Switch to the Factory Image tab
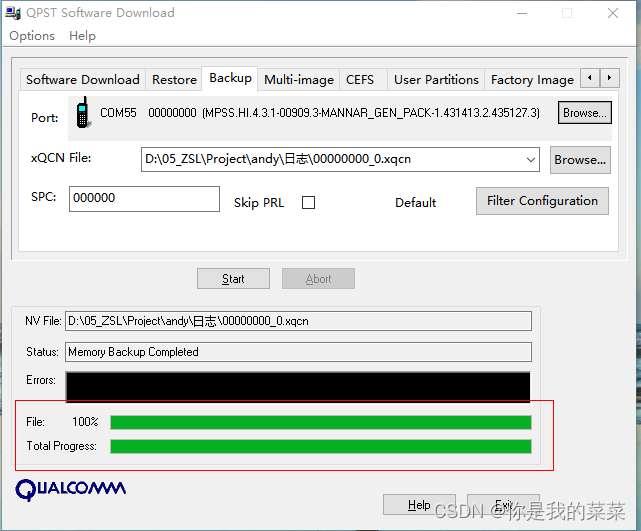The image size is (641, 531). 532,79
